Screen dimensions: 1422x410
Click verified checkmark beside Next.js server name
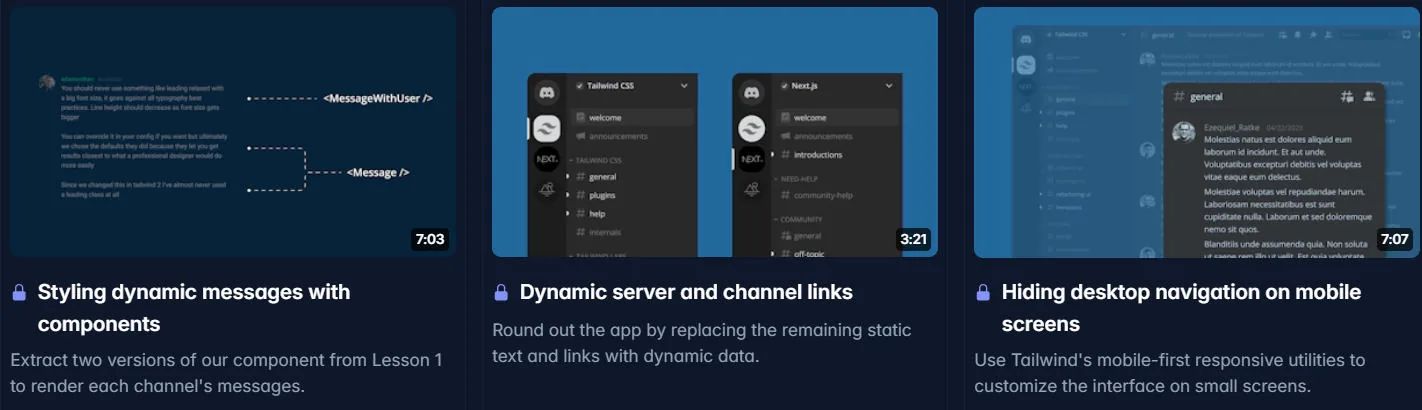pyautogui.click(x=784, y=86)
